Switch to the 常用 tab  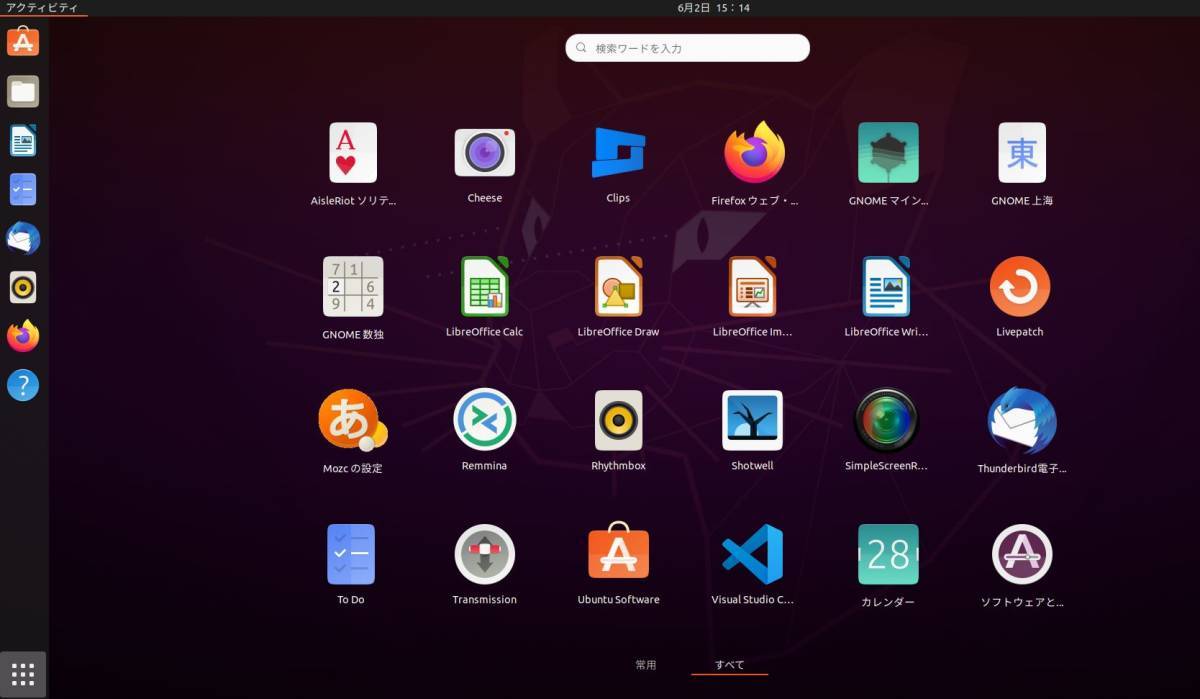point(646,664)
